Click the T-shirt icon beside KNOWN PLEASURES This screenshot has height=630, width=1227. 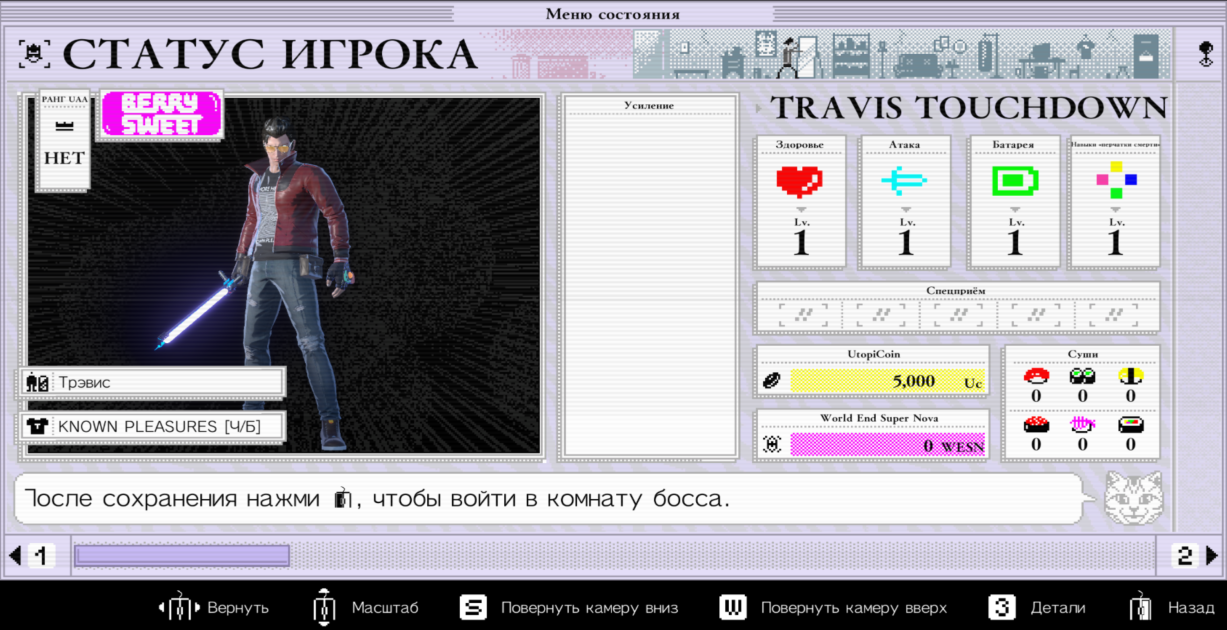click(x=38, y=426)
